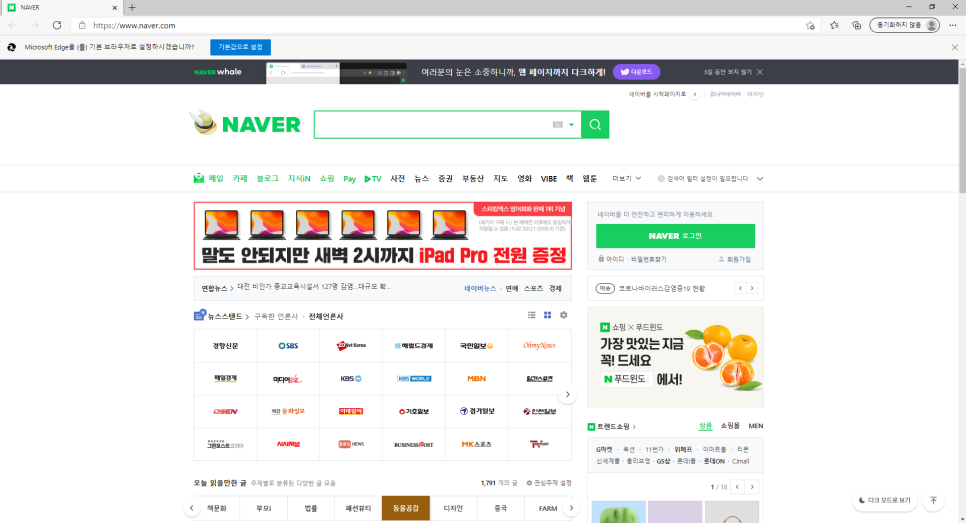This screenshot has height=523, width=966.
Task: Click the whale browser 다운로드 button
Action: click(636, 72)
